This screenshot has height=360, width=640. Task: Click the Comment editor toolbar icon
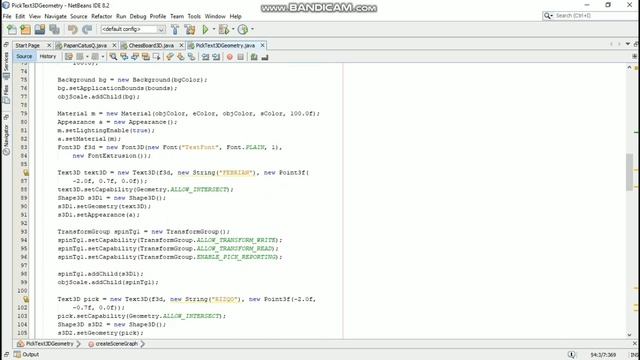[x=254, y=57]
